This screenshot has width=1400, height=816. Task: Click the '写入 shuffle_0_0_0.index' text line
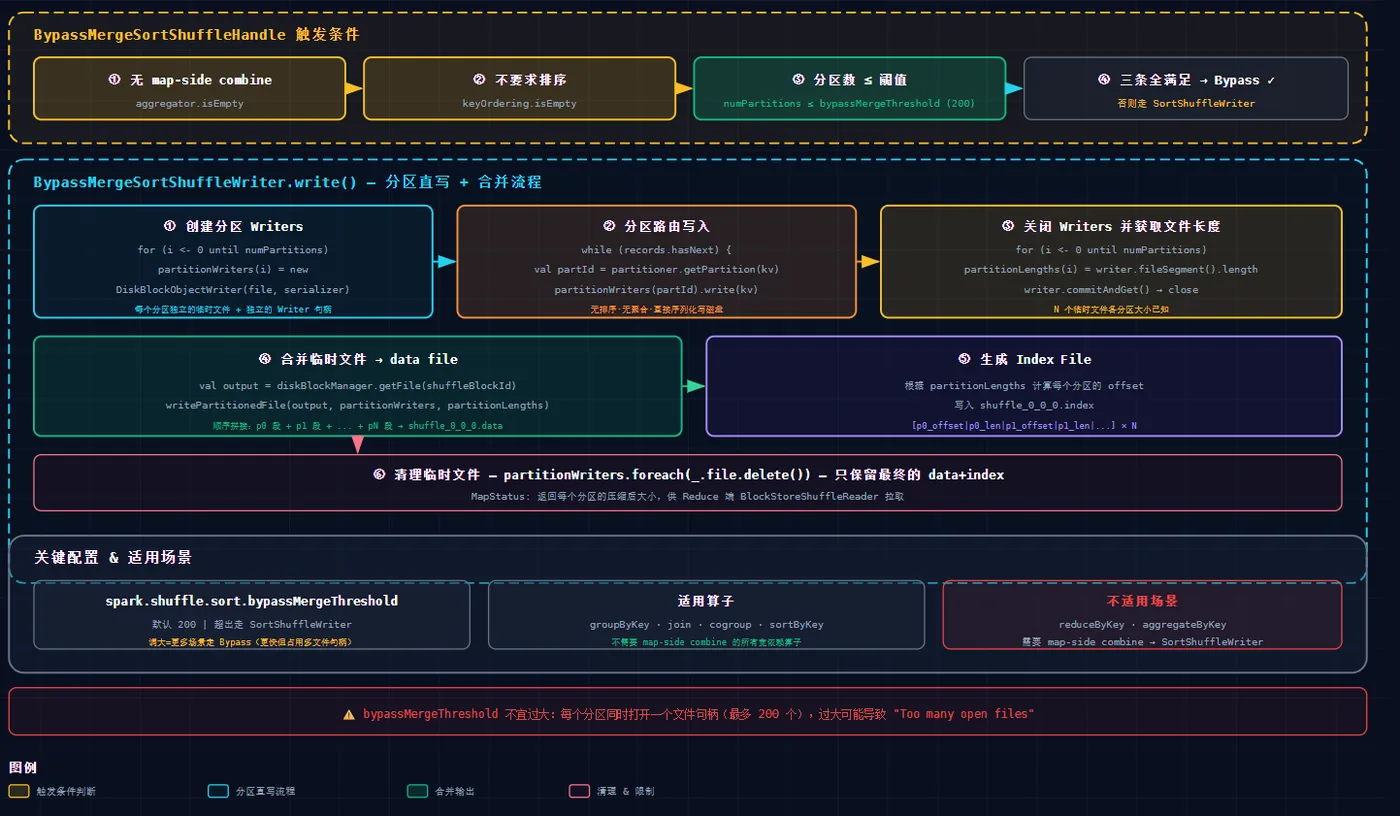pos(1024,405)
